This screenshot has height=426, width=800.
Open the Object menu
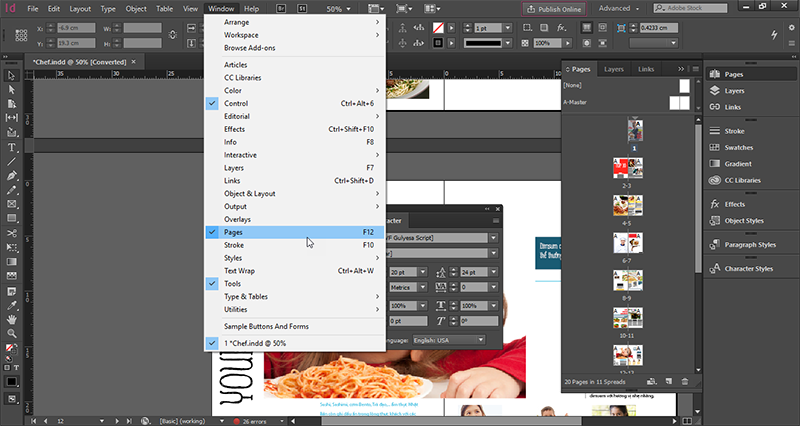[136, 9]
